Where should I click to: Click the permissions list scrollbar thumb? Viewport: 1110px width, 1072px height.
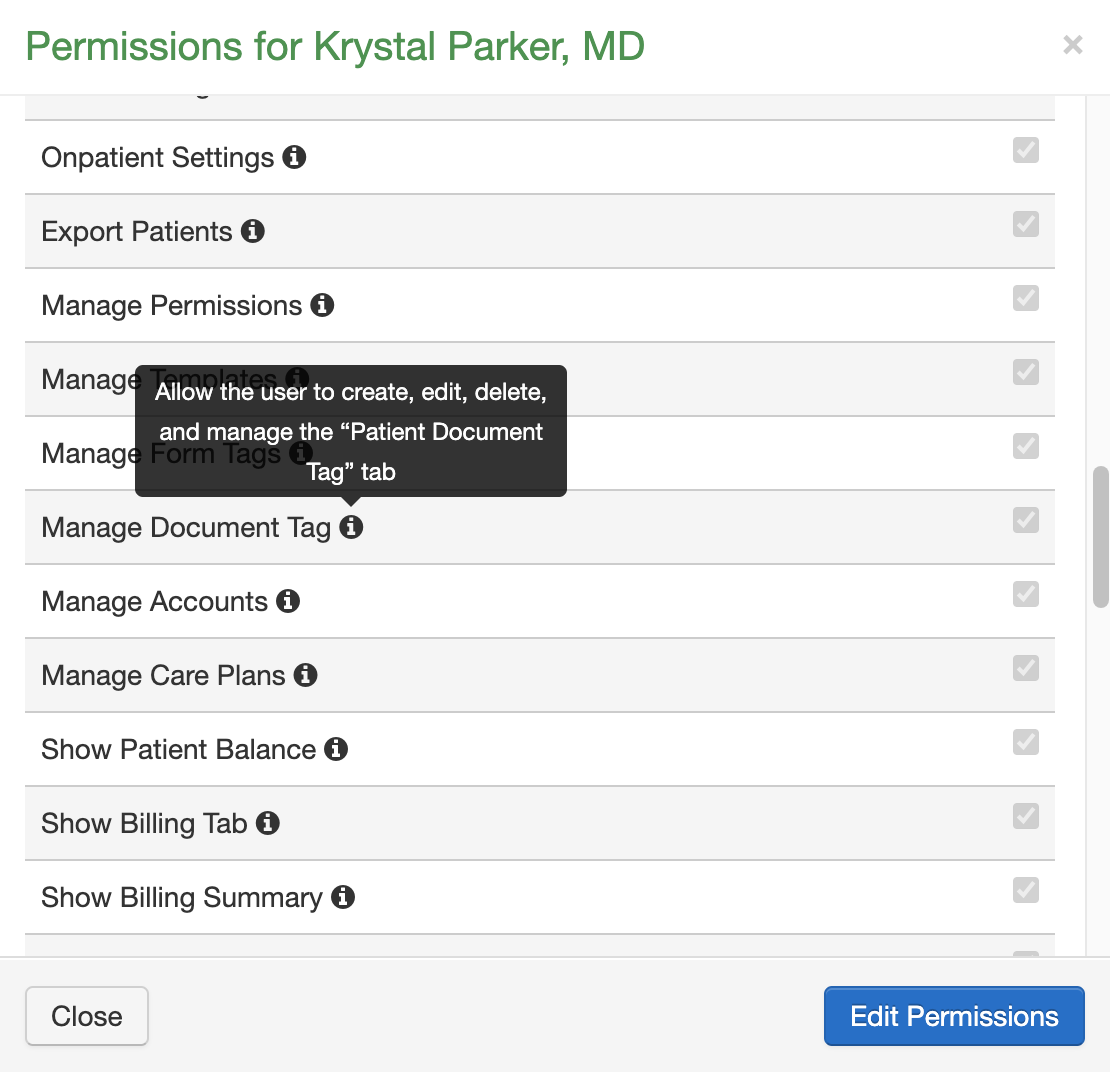click(1100, 536)
